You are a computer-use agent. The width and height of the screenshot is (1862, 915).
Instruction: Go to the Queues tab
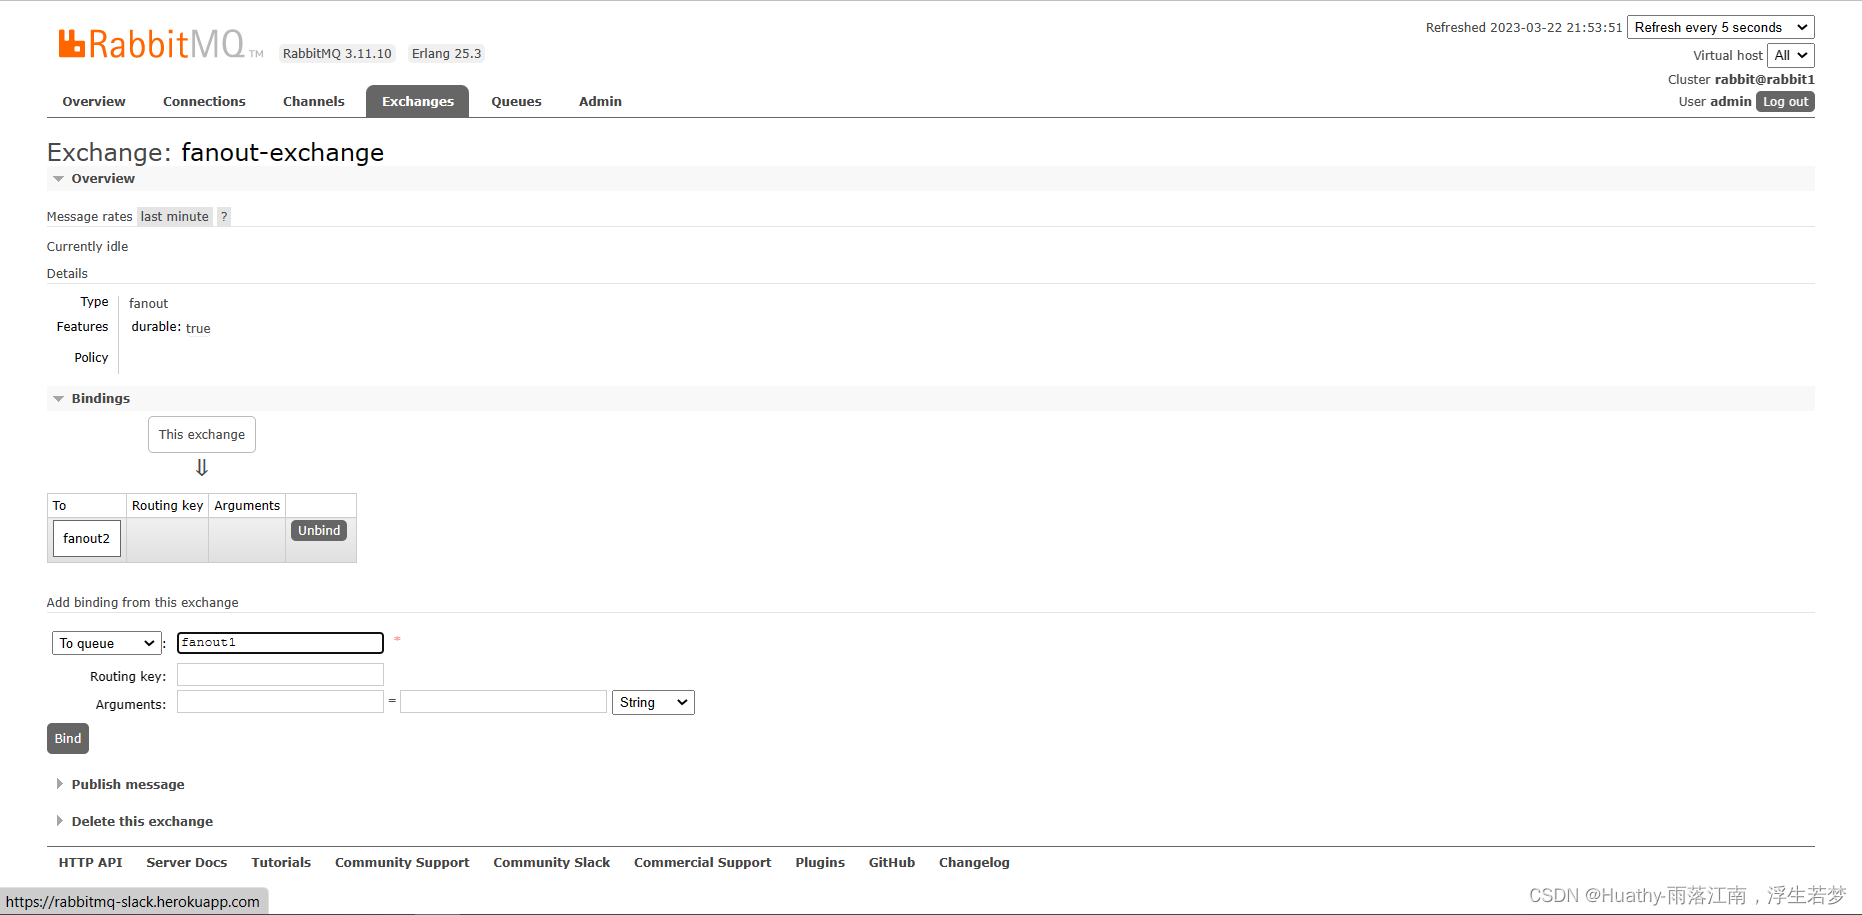coord(516,101)
